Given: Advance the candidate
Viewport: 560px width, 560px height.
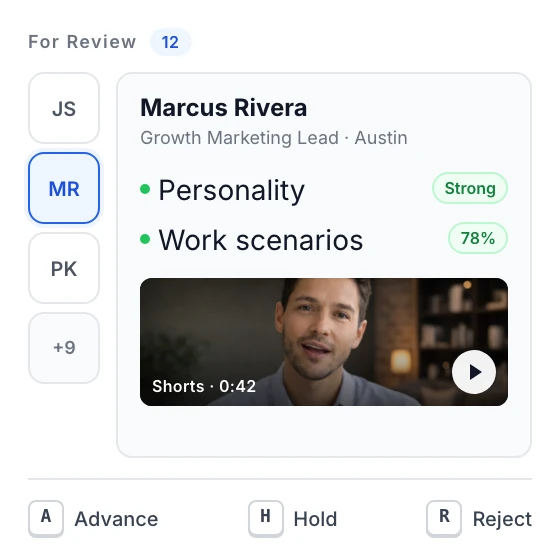Looking at the screenshot, I should coord(116,519).
